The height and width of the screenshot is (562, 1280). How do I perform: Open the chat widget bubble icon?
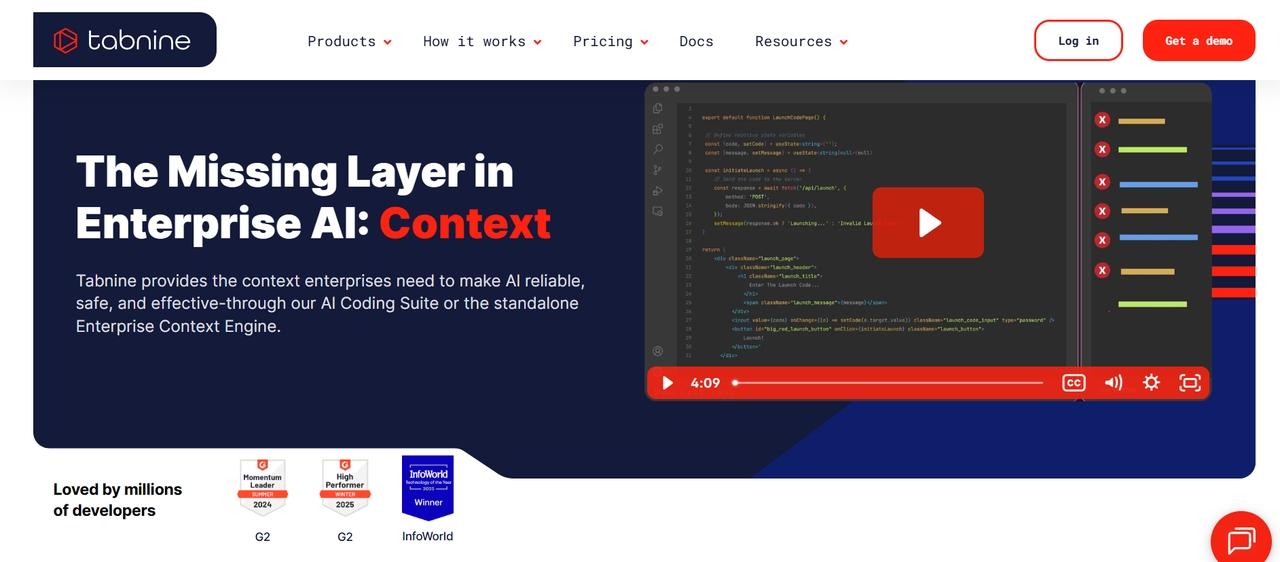click(1242, 541)
